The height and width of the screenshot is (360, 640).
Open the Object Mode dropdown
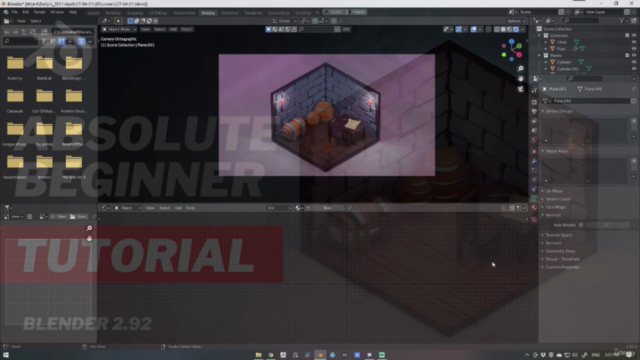[119, 29]
